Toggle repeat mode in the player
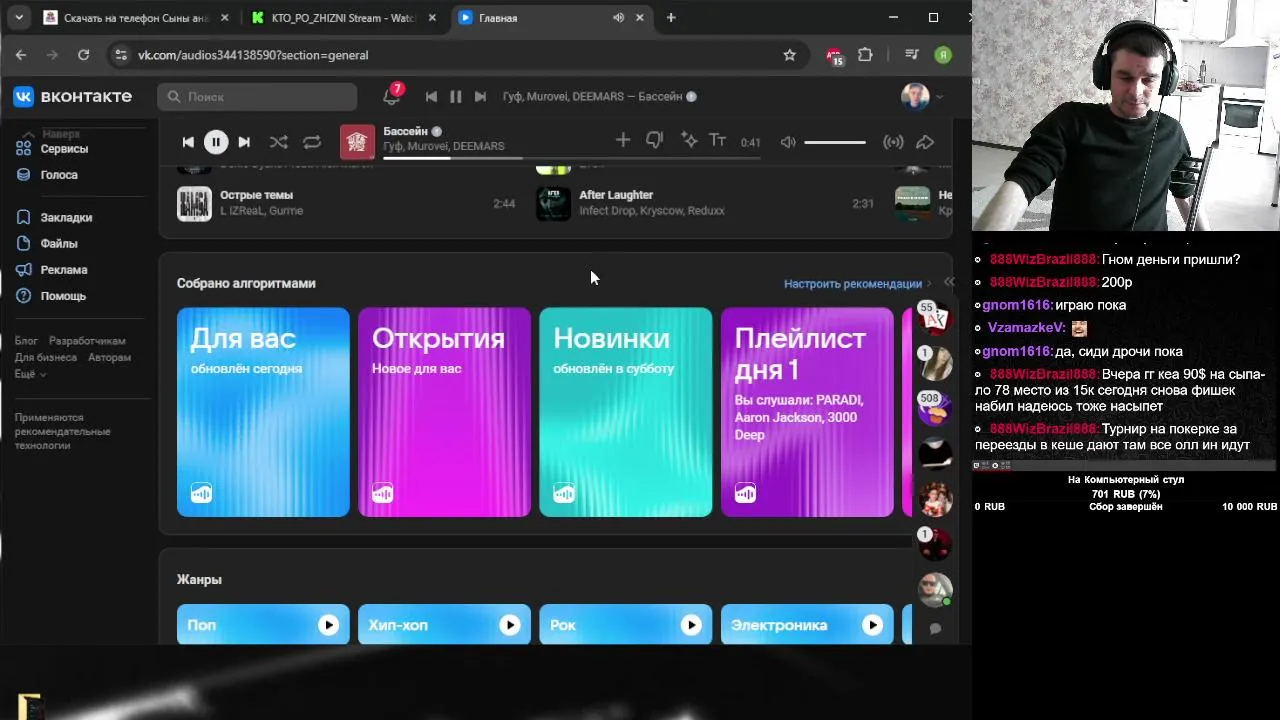 point(312,142)
